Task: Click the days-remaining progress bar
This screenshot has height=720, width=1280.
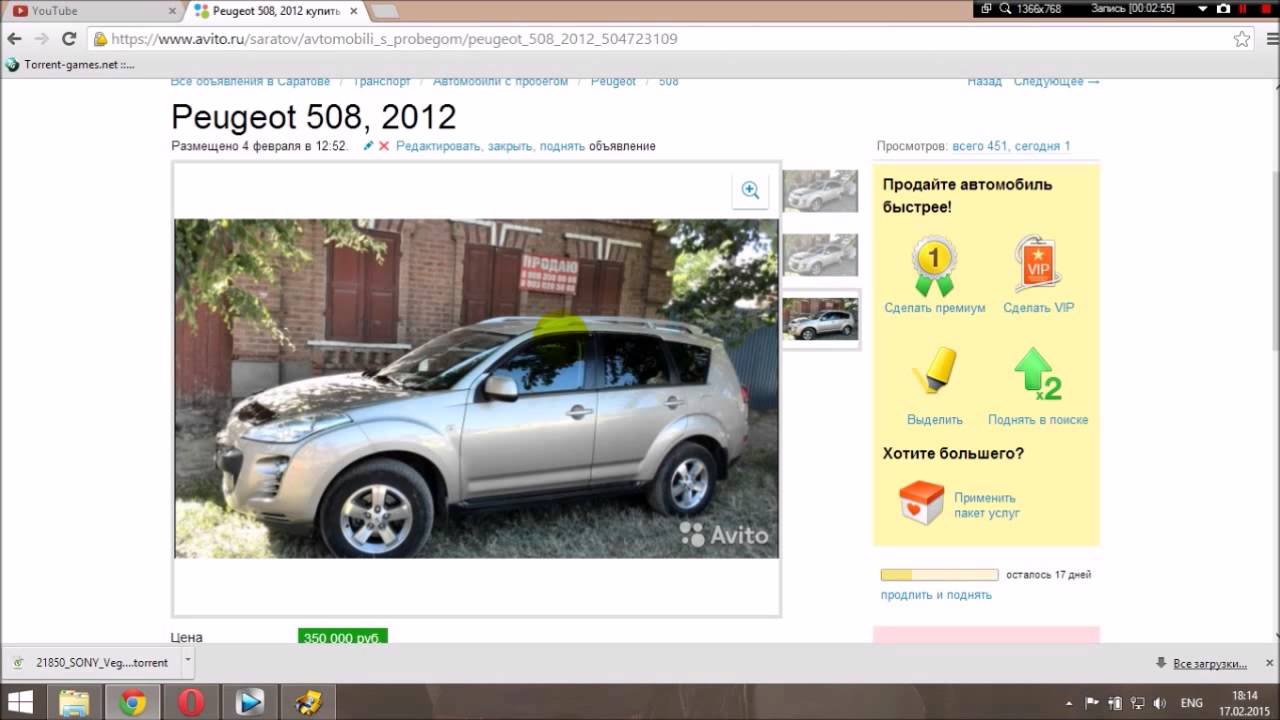Action: click(939, 575)
